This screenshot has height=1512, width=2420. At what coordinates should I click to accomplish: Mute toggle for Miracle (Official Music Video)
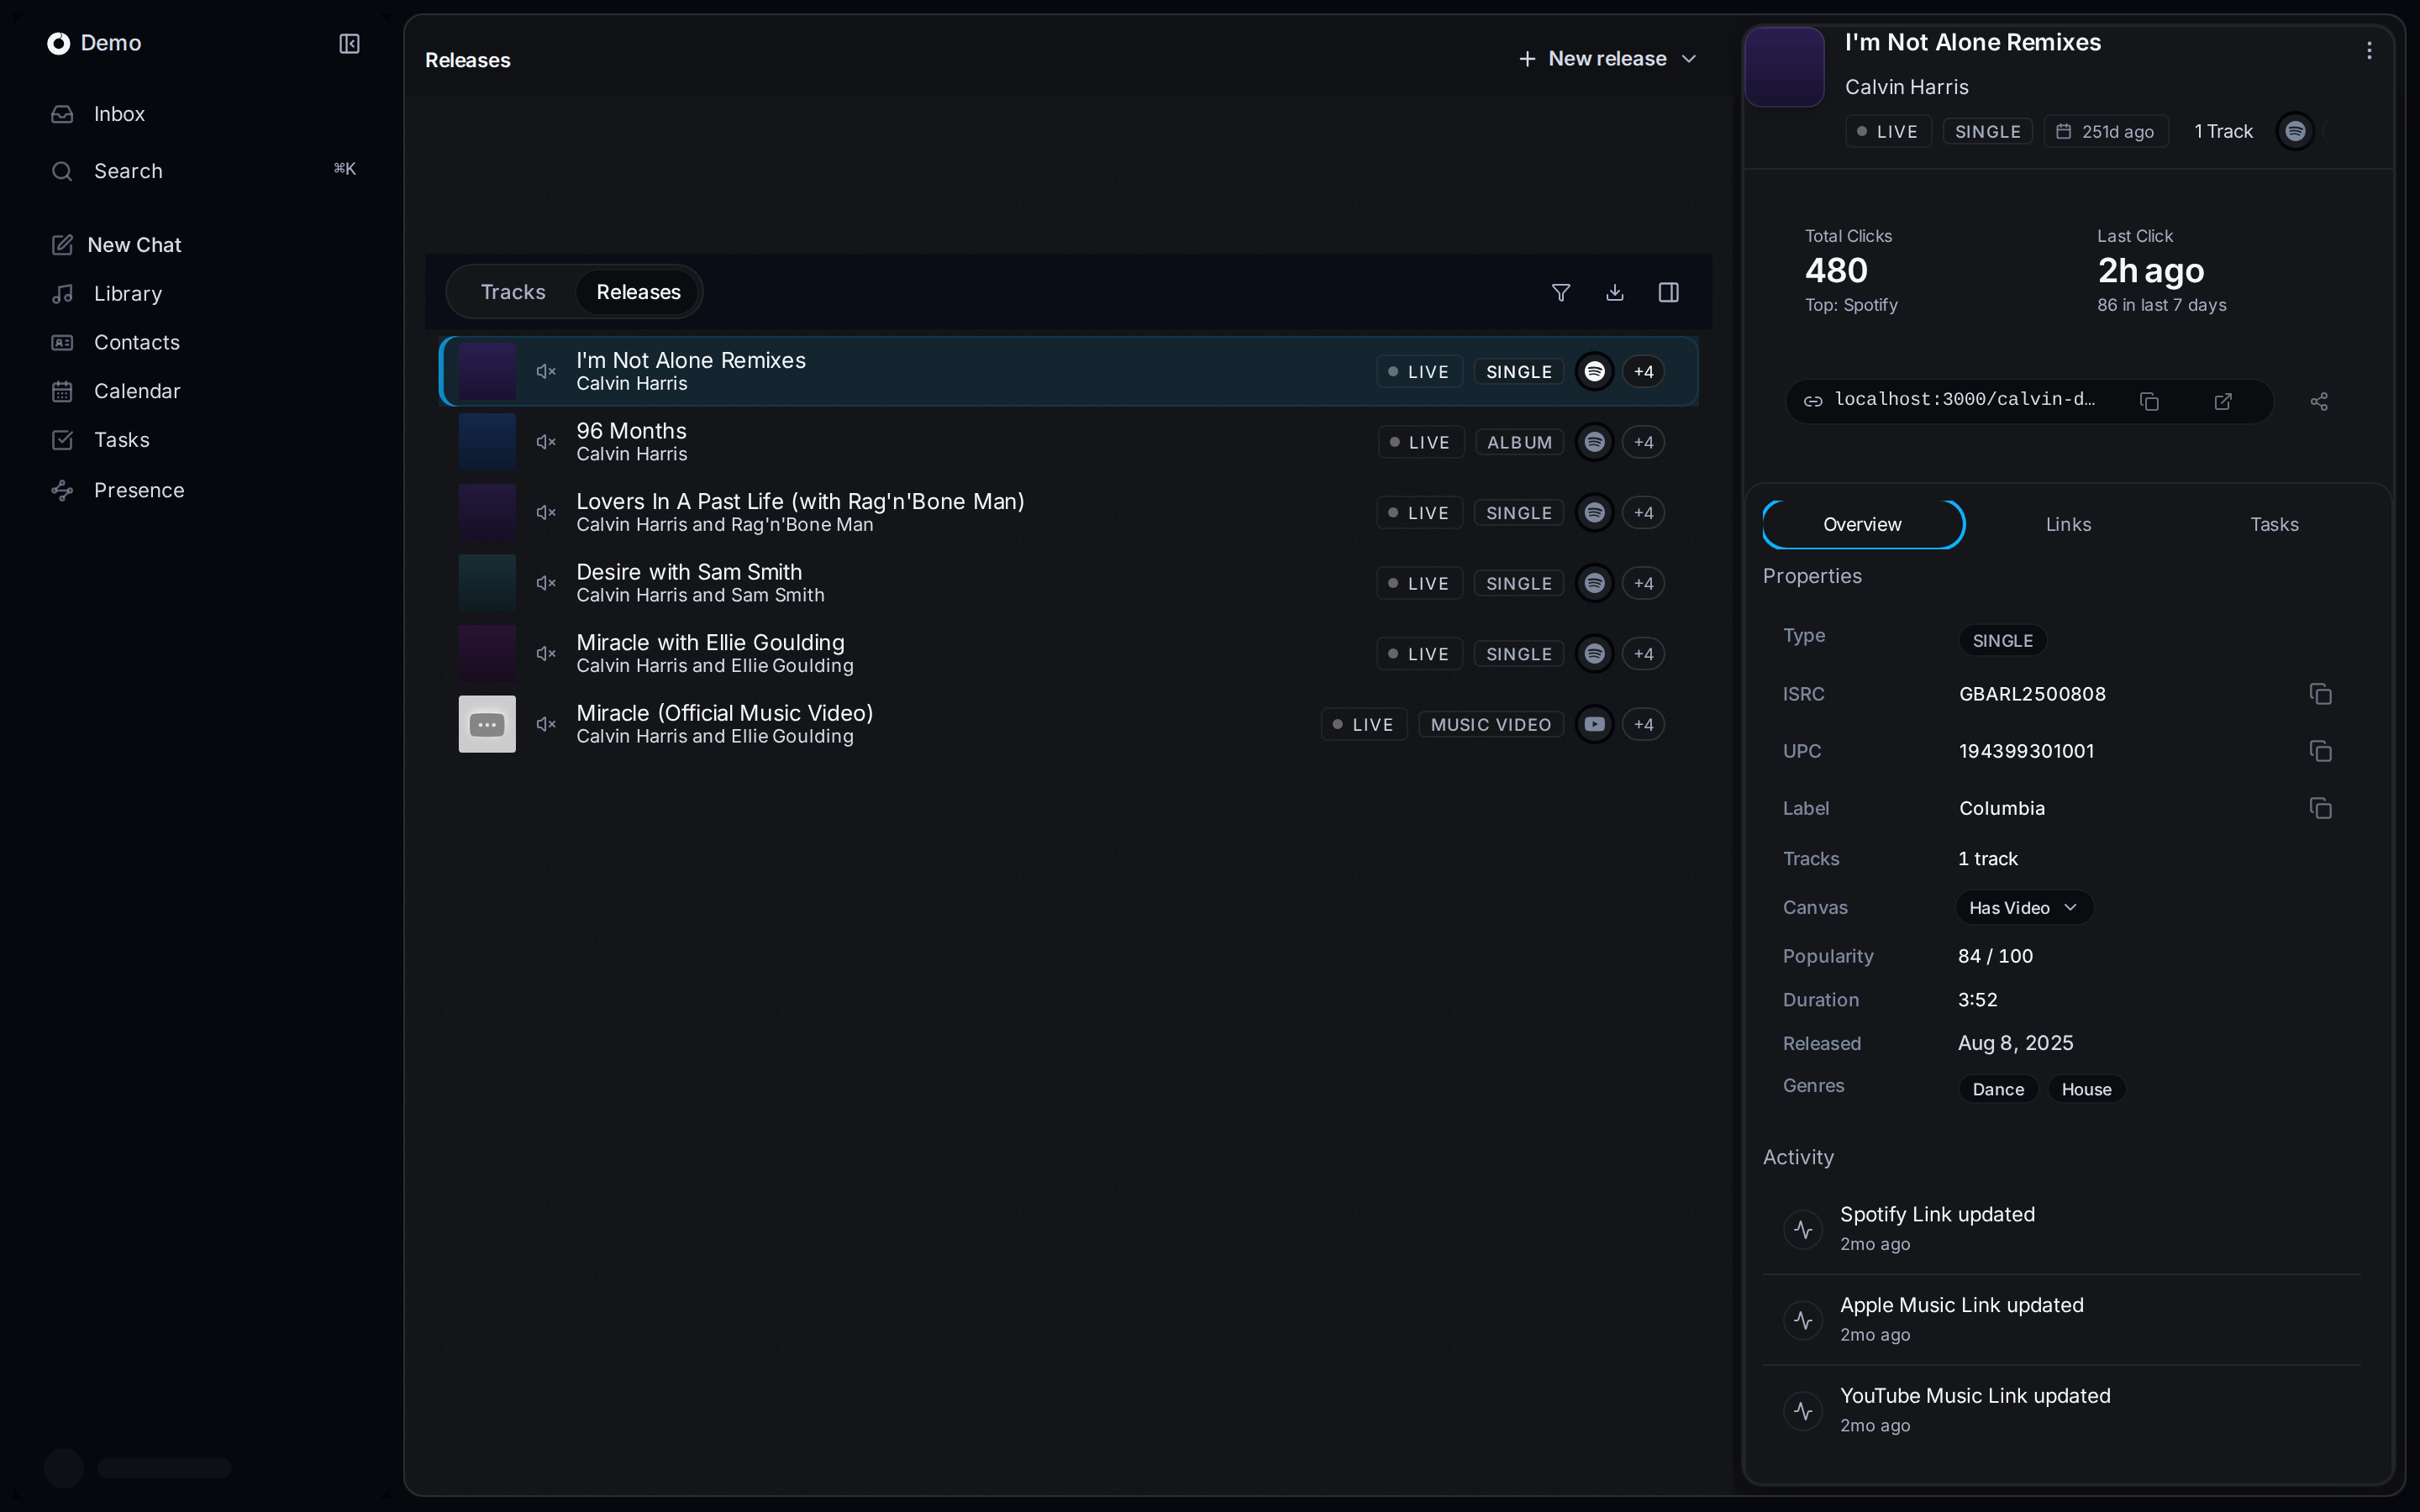[x=546, y=724]
